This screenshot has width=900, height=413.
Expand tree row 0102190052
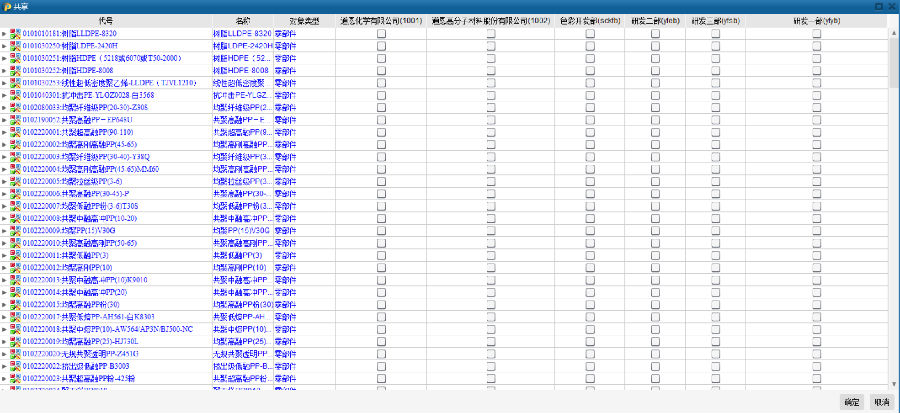[x=5, y=120]
